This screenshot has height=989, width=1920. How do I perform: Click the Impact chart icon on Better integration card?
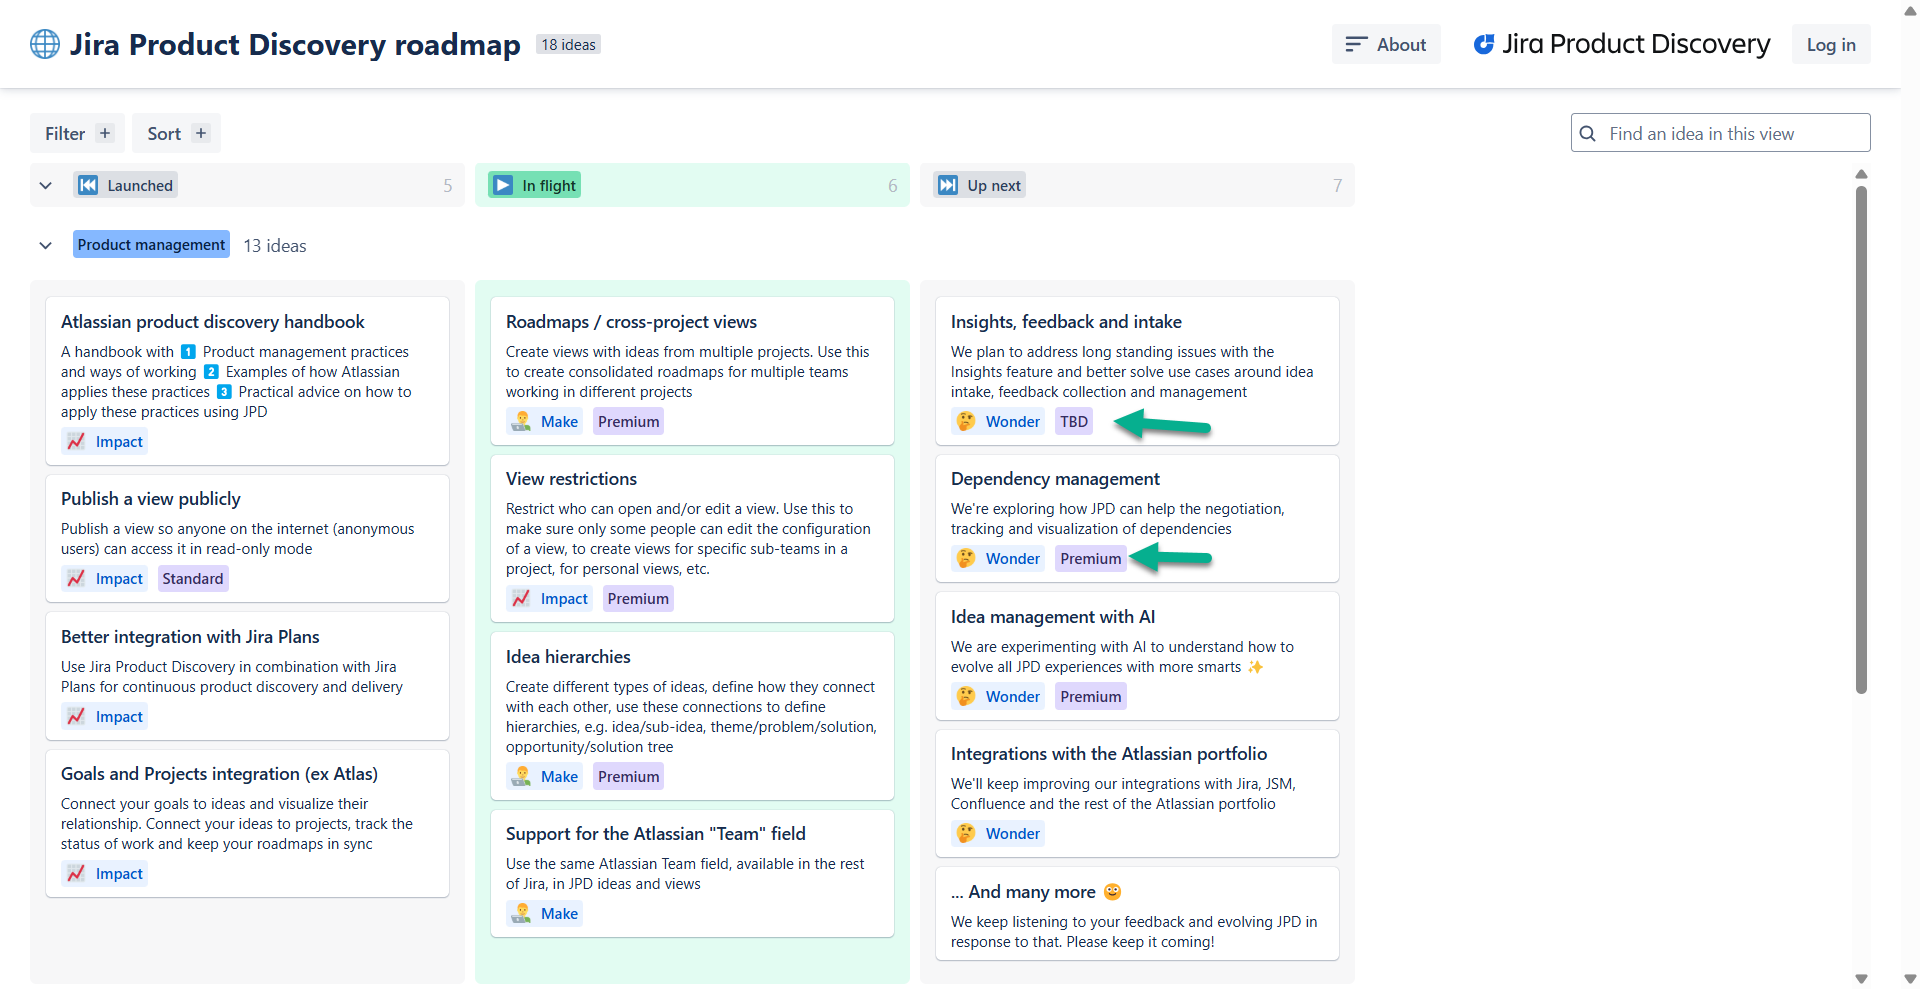(77, 716)
